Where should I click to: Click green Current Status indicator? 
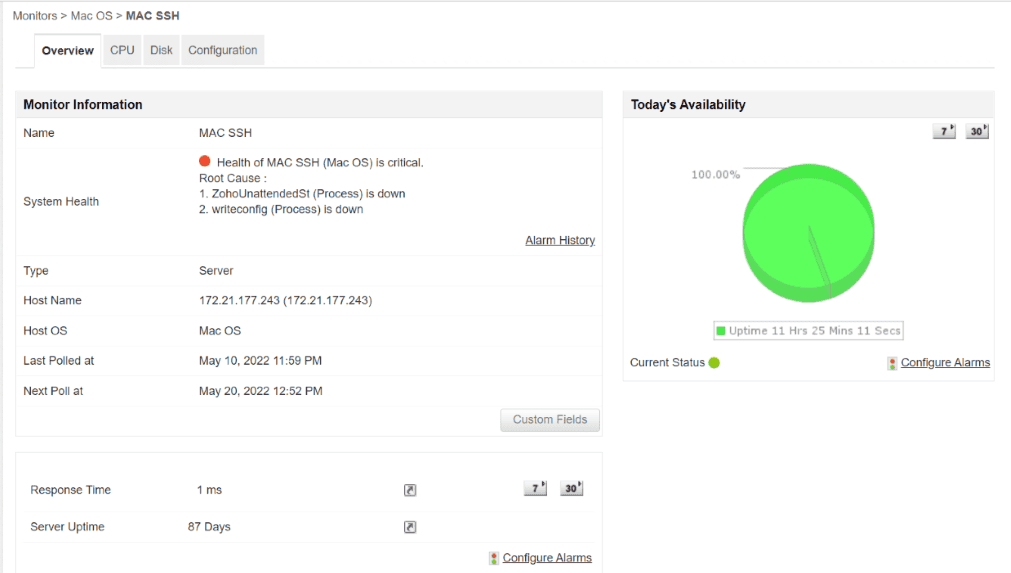714,362
